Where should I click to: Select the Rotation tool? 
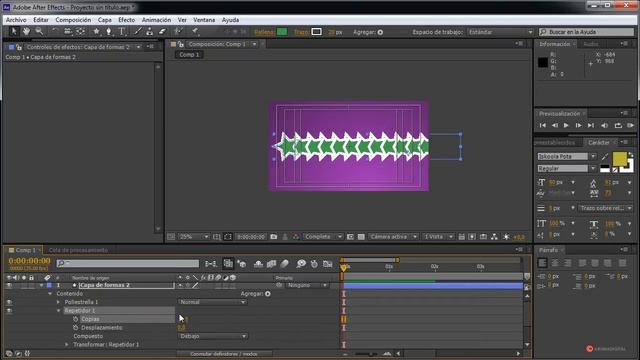(55, 31)
